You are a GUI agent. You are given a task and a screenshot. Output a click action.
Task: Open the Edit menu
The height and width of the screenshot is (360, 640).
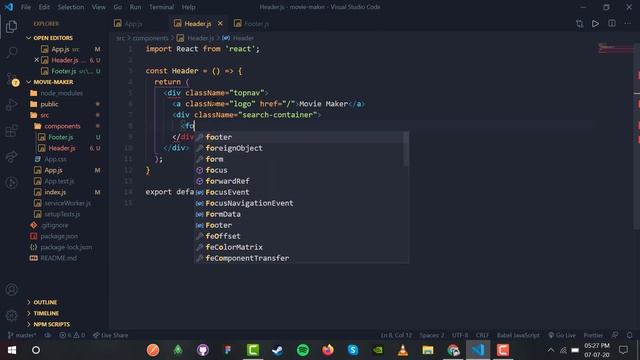coord(44,7)
